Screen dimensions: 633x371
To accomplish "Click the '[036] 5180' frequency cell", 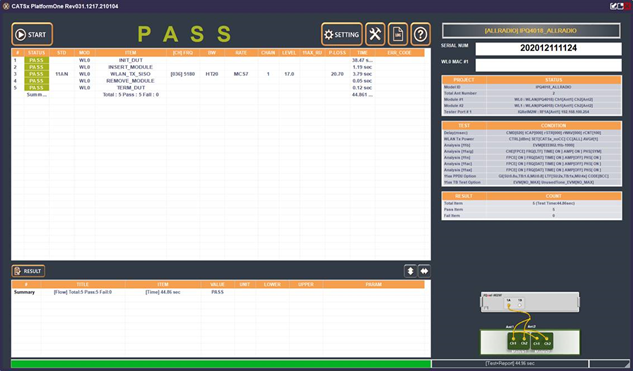I will [183, 74].
